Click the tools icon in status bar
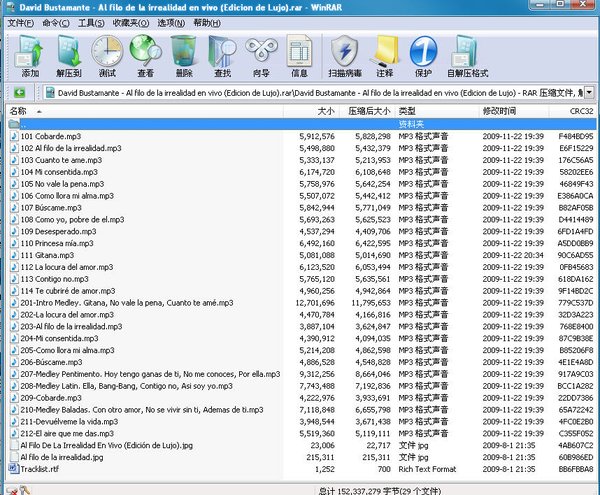 (25, 490)
